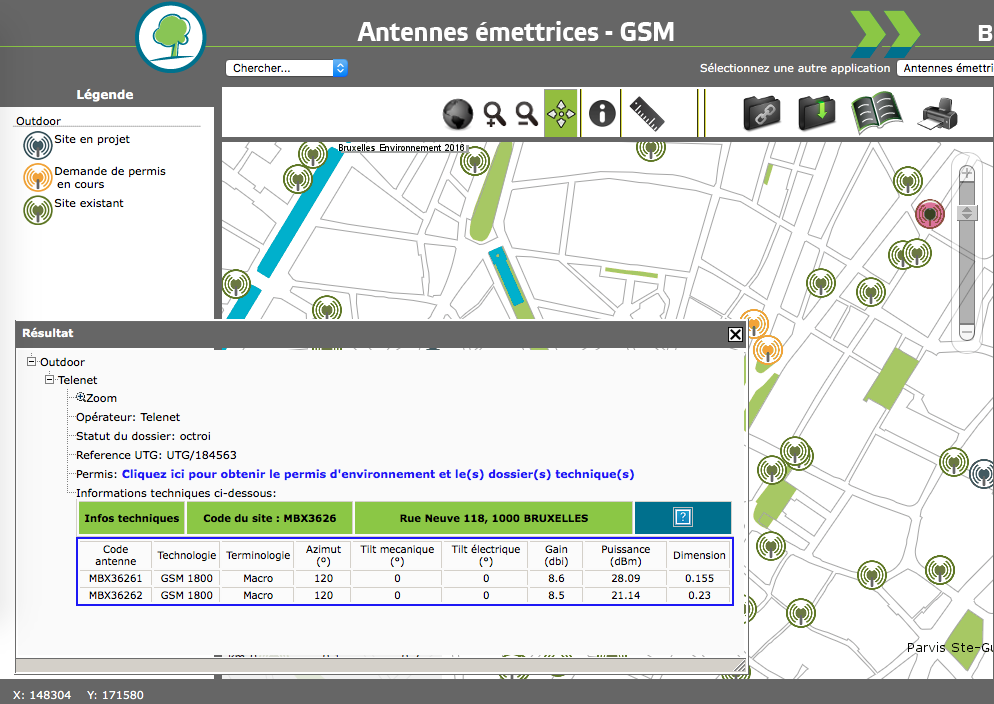Click the 0.23 dimension value
This screenshot has width=994, height=704.
coord(699,595)
